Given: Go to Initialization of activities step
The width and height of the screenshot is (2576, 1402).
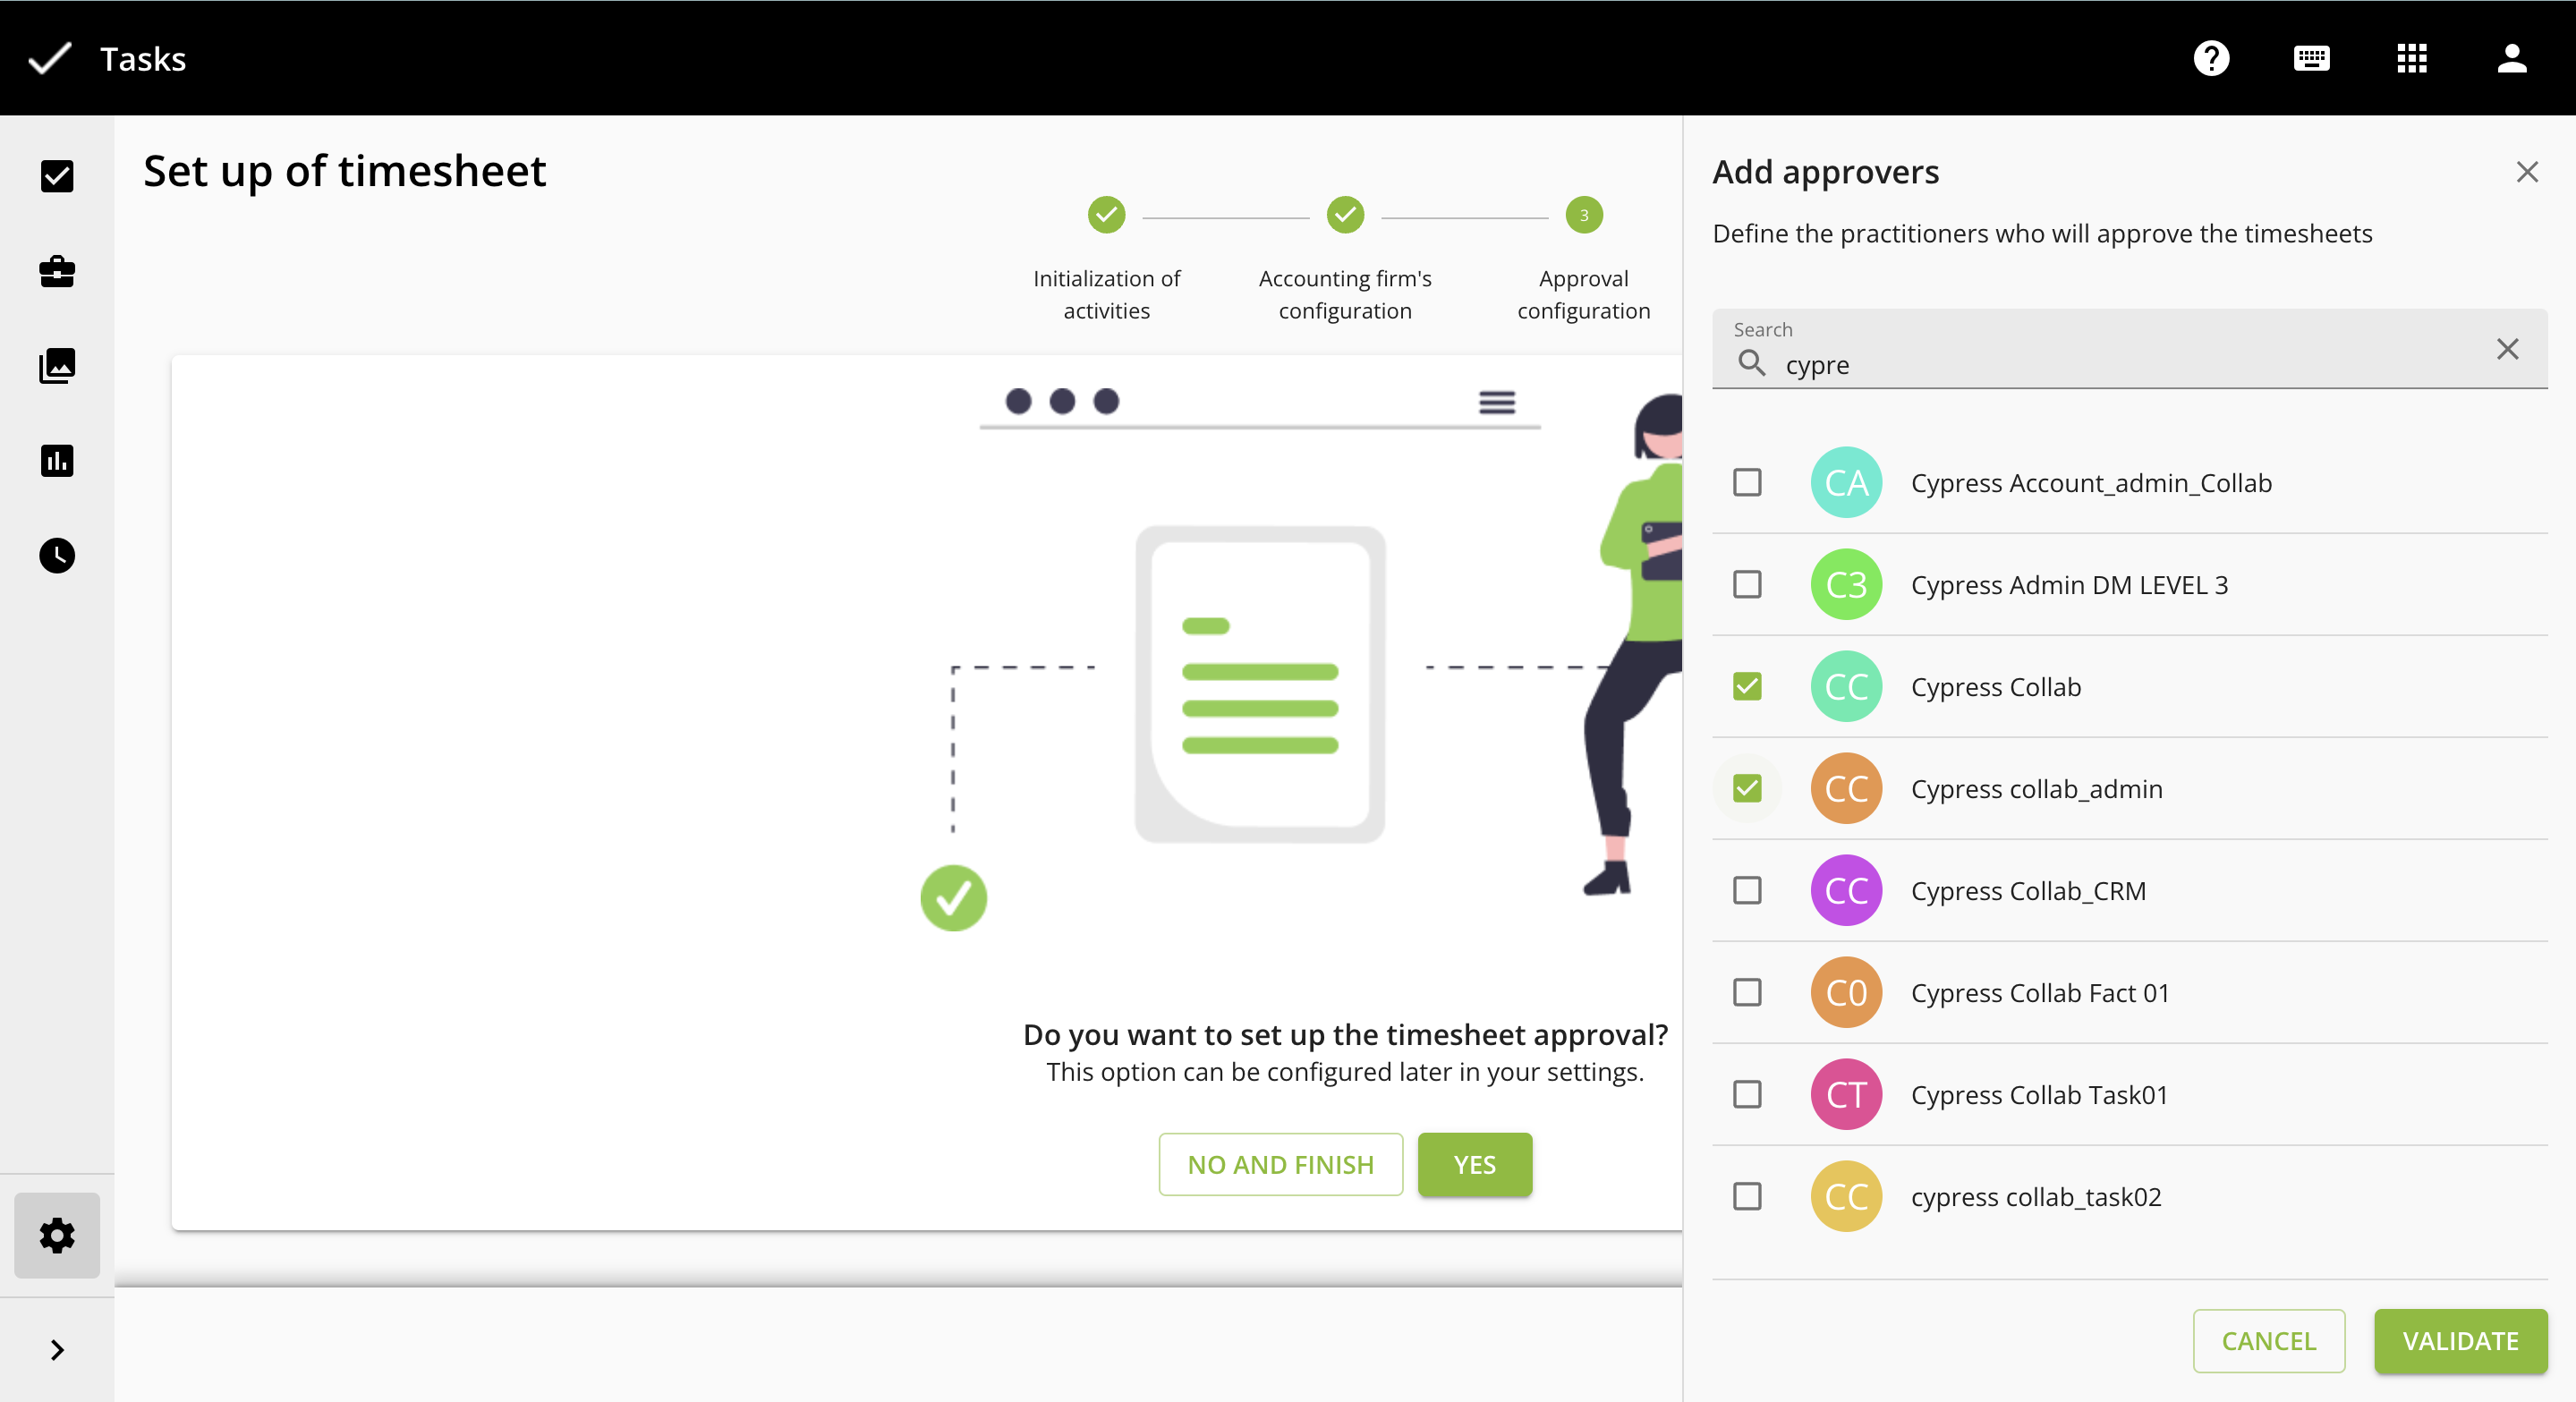Looking at the screenshot, I should point(1106,215).
